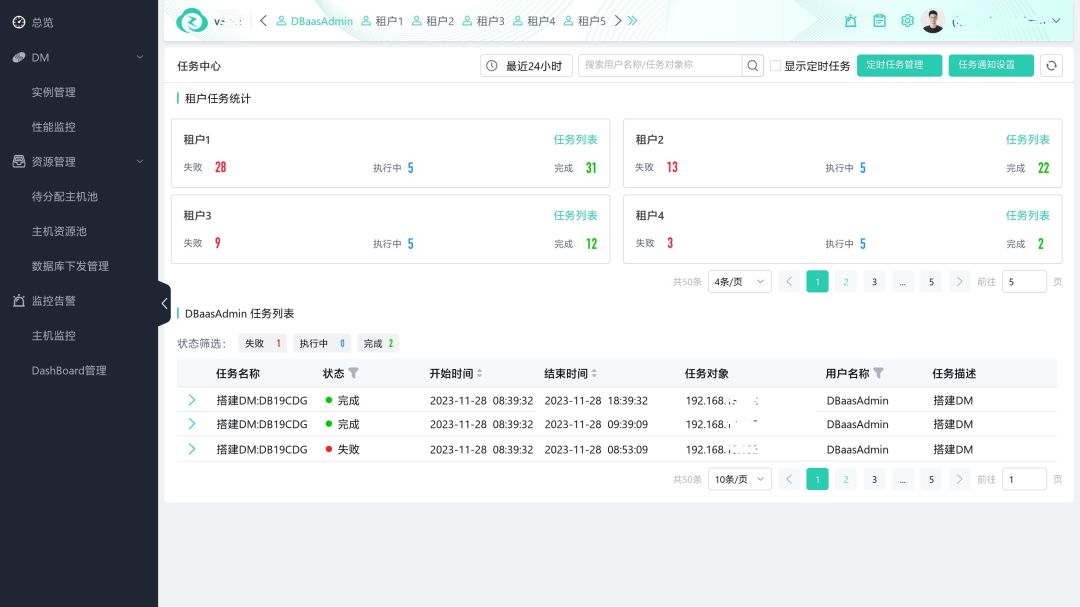The width and height of the screenshot is (1080, 607).
Task: Filter by 状态 column funnel icon
Action: click(353, 373)
